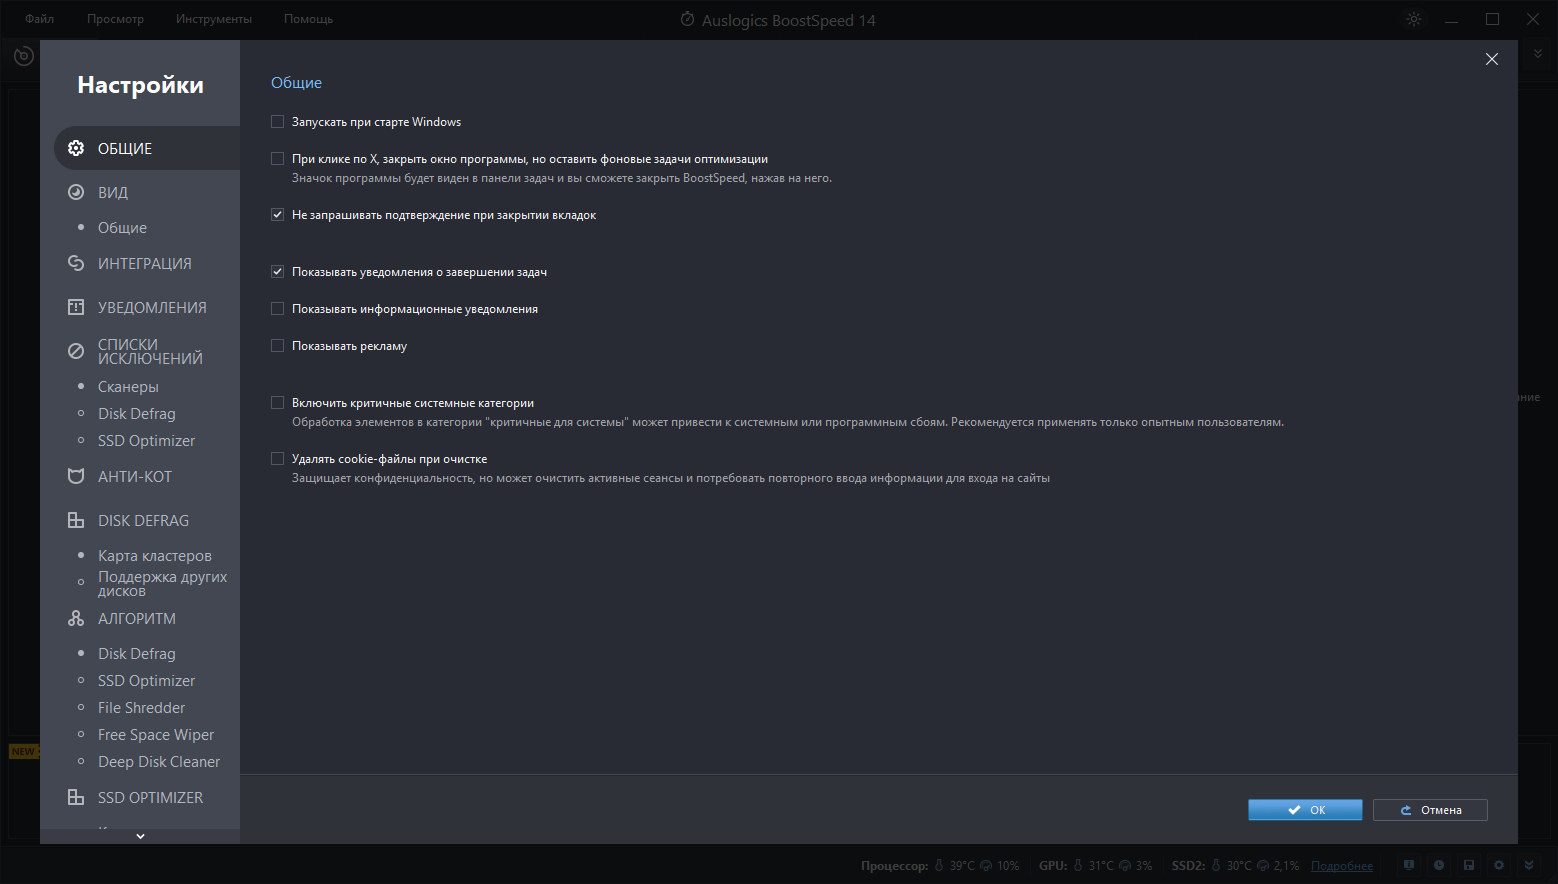The image size is (1558, 884).
Task: Uncheck 'Показывать уведомления о завершении задач'
Action: pos(278,272)
